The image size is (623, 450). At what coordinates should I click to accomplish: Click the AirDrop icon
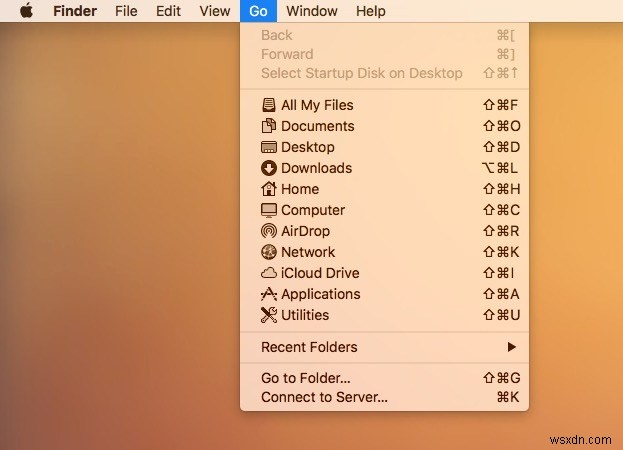[x=269, y=231]
